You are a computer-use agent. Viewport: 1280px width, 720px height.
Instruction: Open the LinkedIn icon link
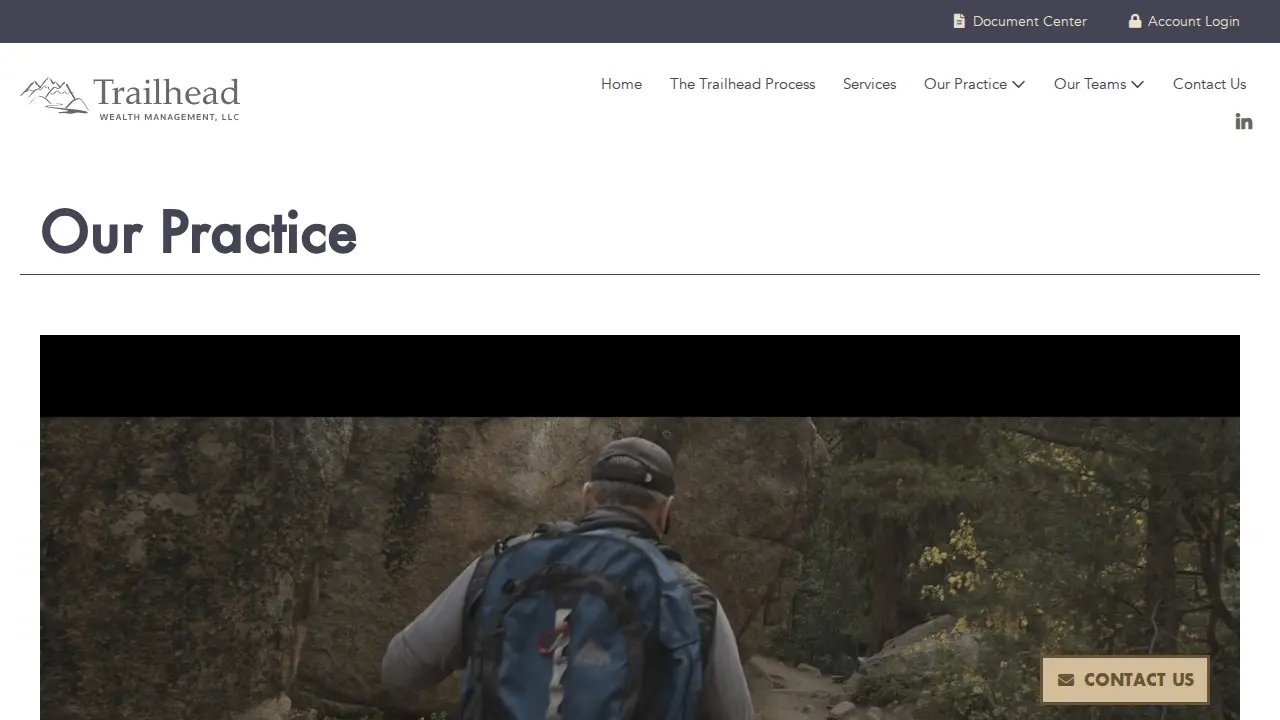click(1243, 121)
